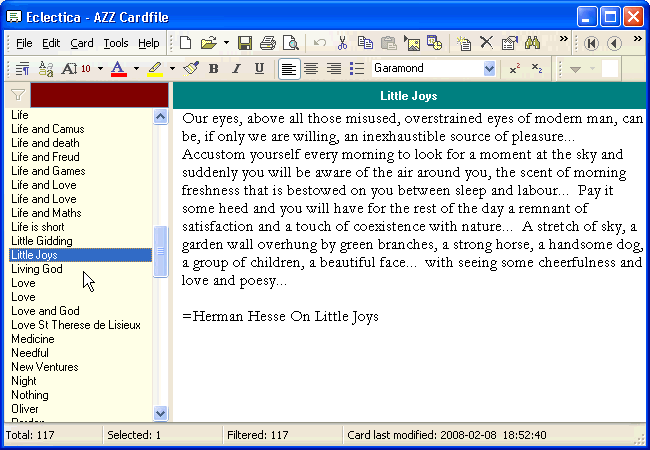Save the cardfile with the floppy disk icon
This screenshot has height=450, width=650.
[x=245, y=43]
